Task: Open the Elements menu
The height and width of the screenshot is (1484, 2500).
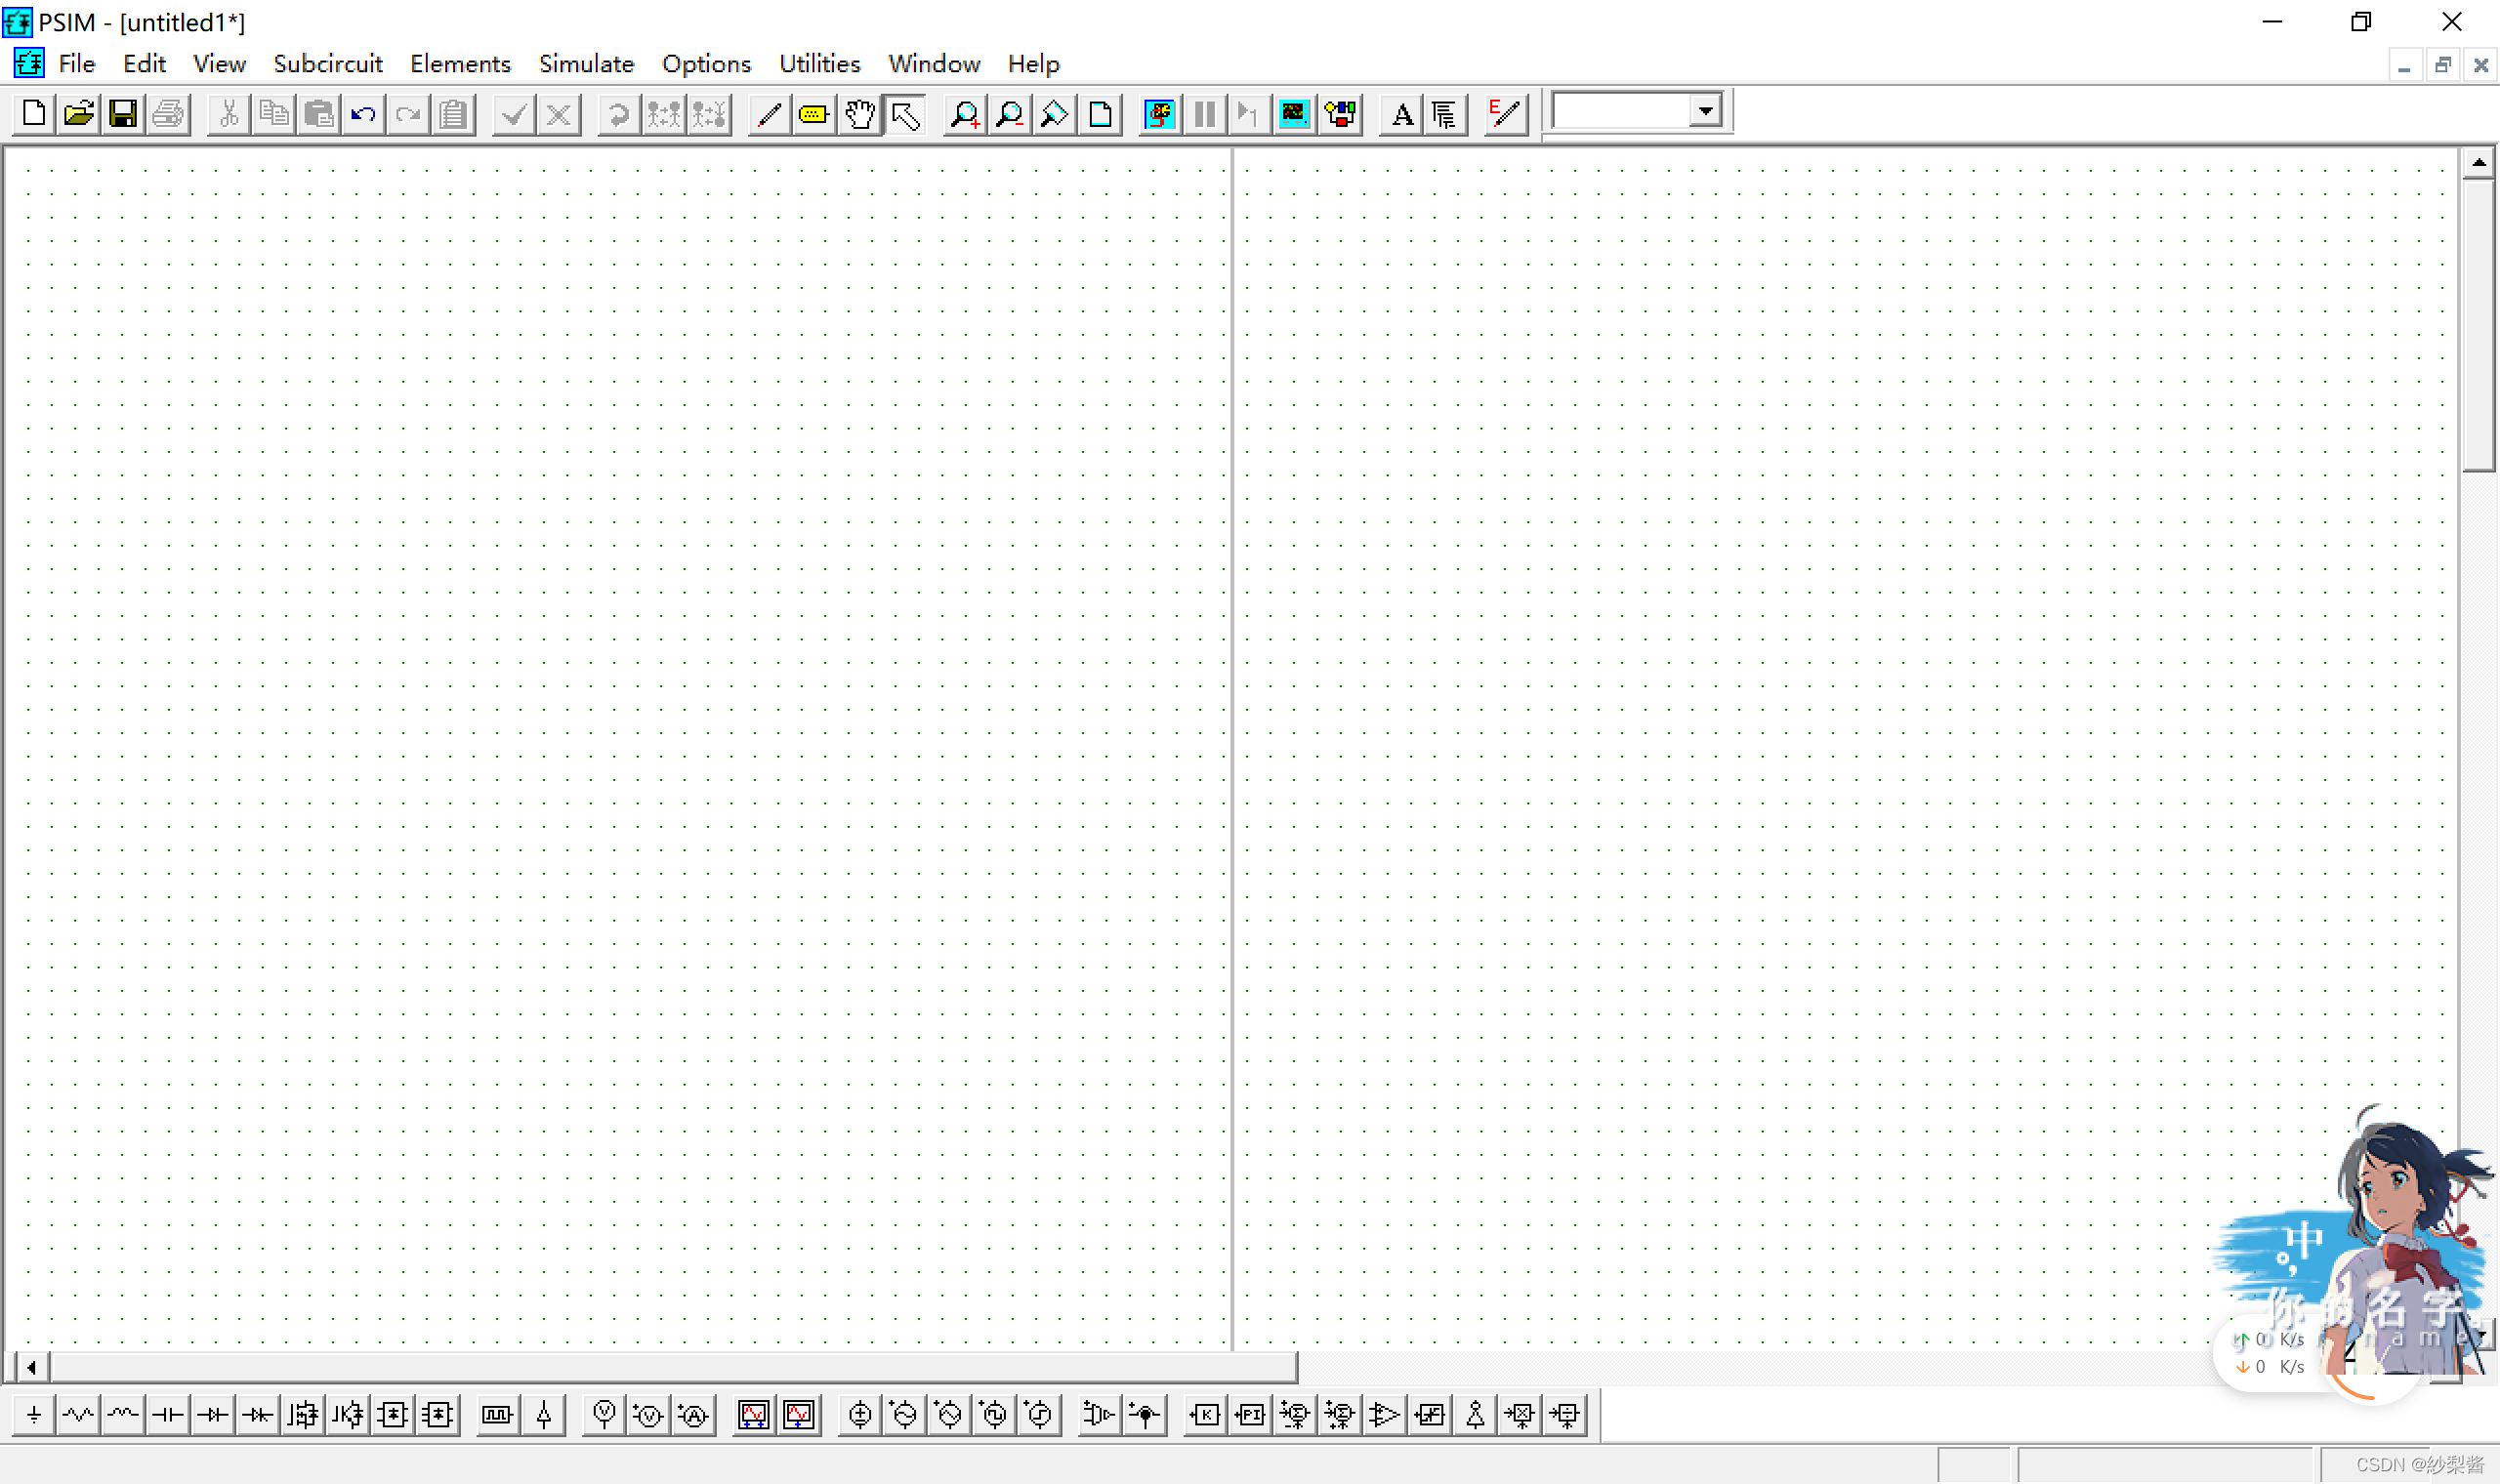Action: (x=460, y=64)
